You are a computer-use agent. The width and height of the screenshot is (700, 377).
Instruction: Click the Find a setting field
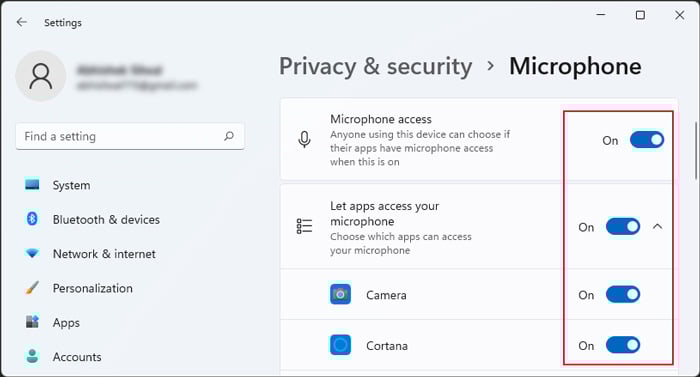pos(130,136)
